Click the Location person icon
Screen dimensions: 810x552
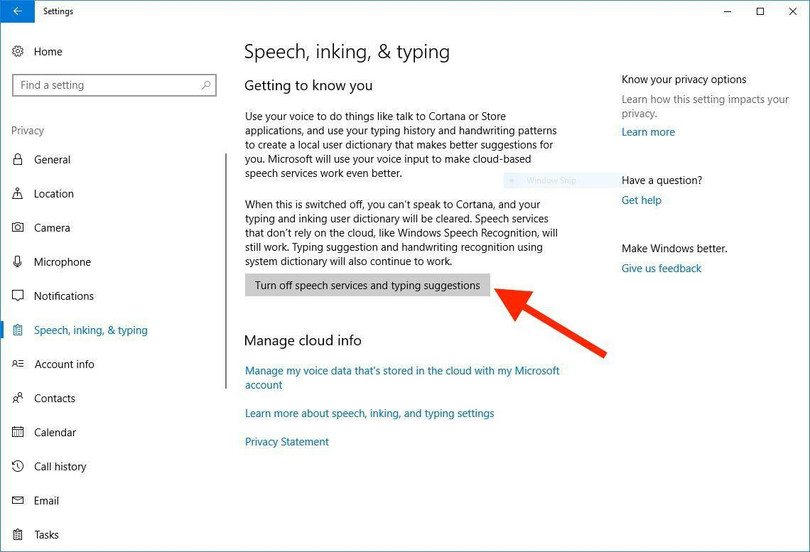pos(18,194)
